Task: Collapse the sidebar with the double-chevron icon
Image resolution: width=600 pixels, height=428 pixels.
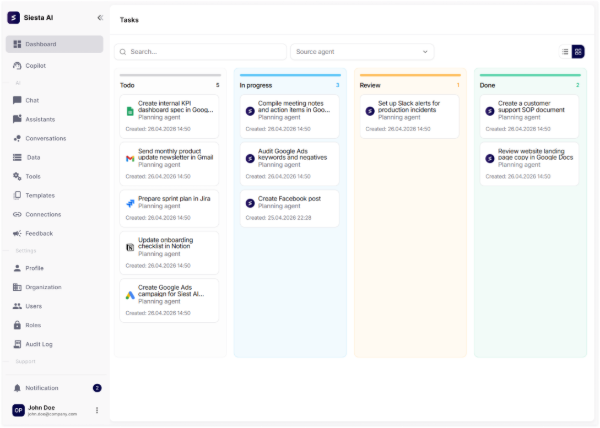Action: [x=99, y=18]
